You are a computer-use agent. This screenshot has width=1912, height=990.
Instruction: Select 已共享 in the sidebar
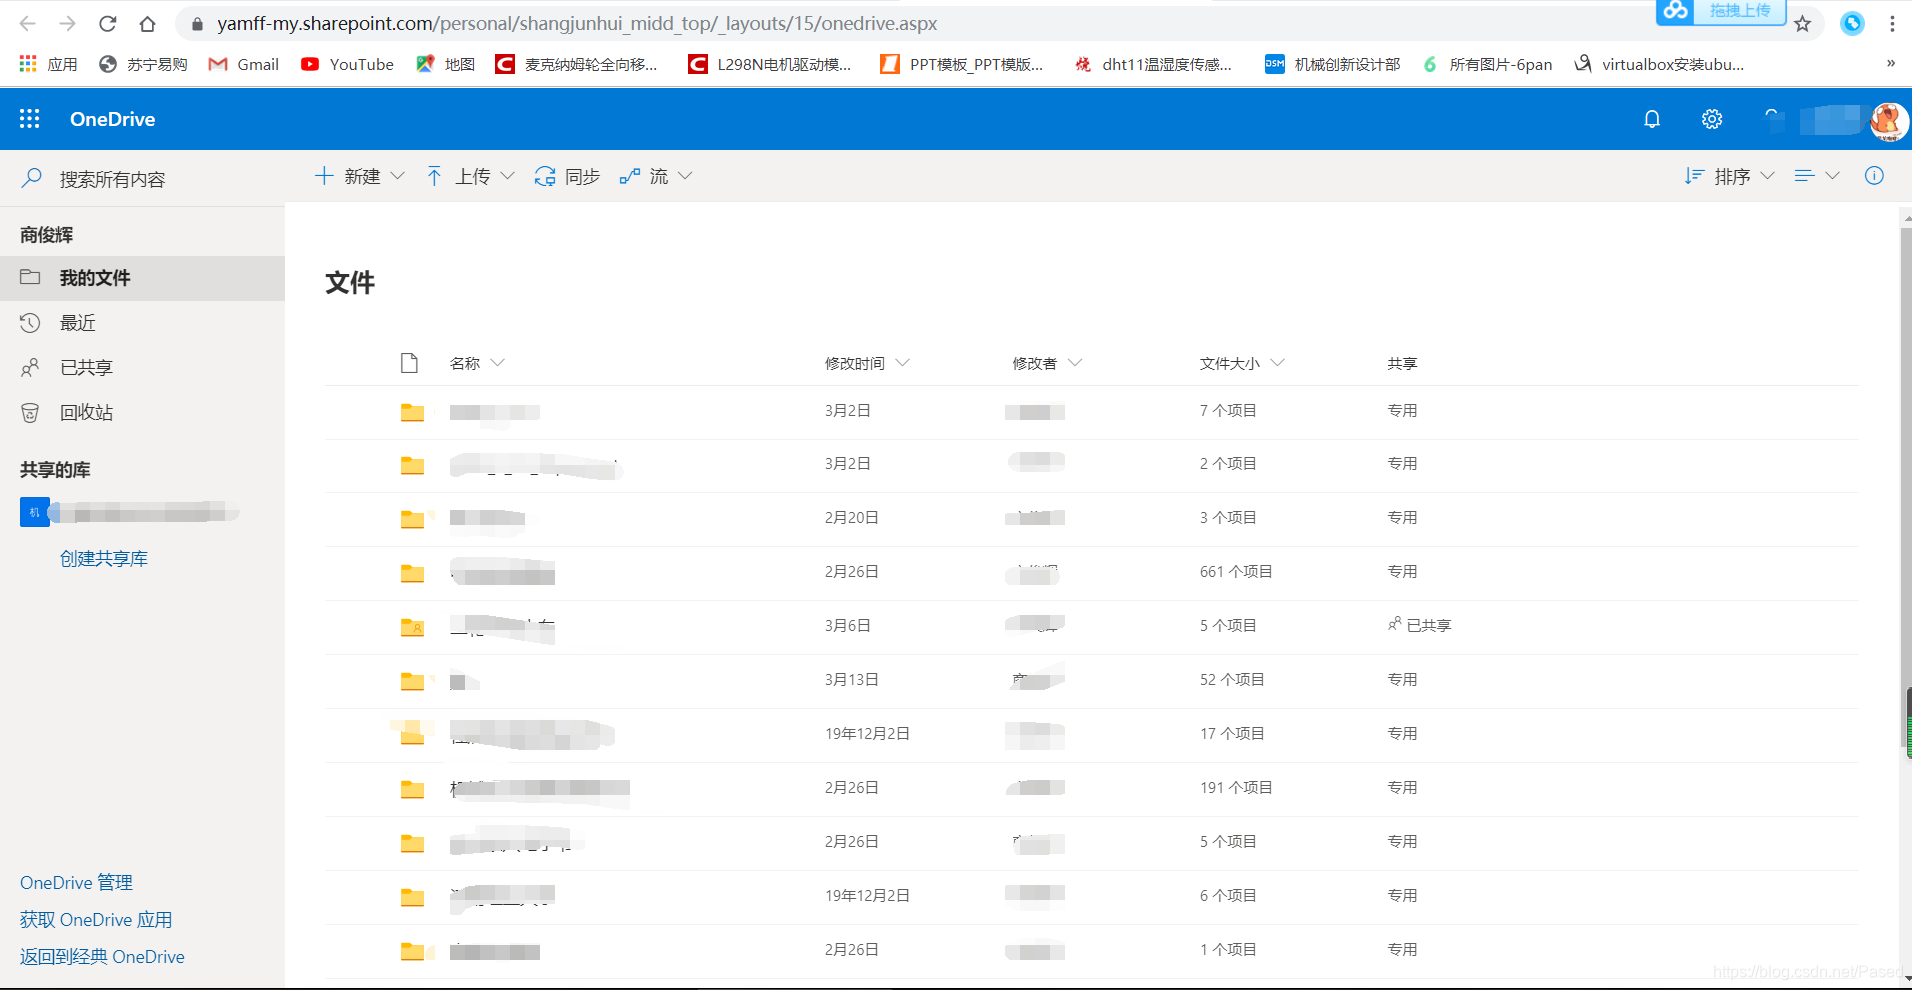pyautogui.click(x=142, y=368)
